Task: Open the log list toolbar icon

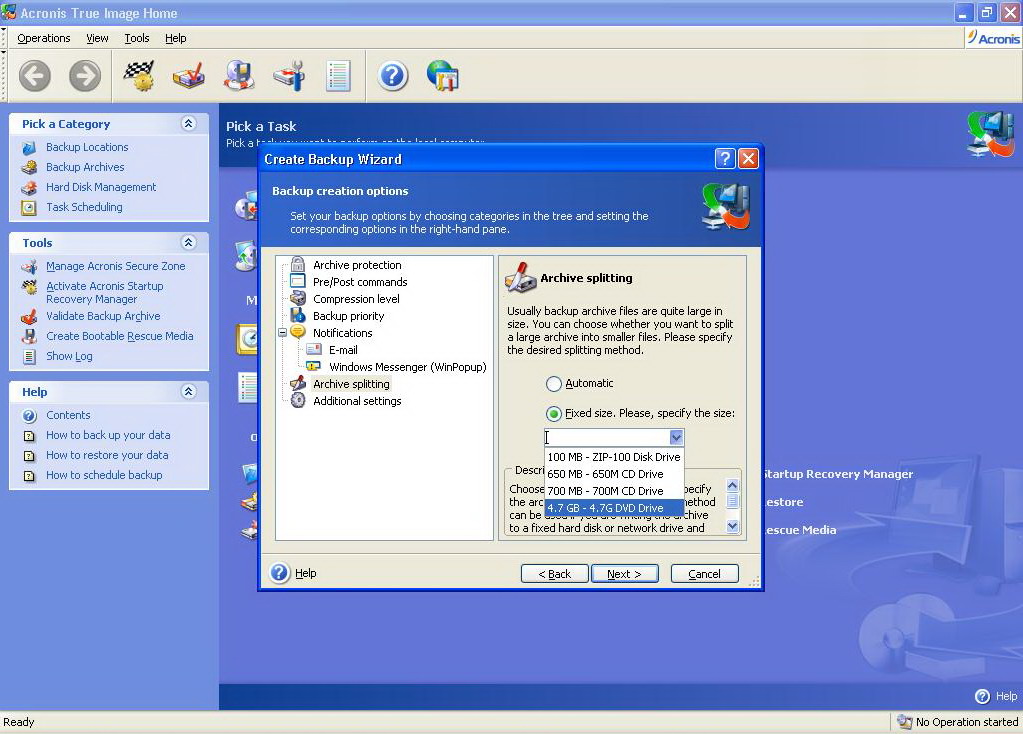Action: 338,76
